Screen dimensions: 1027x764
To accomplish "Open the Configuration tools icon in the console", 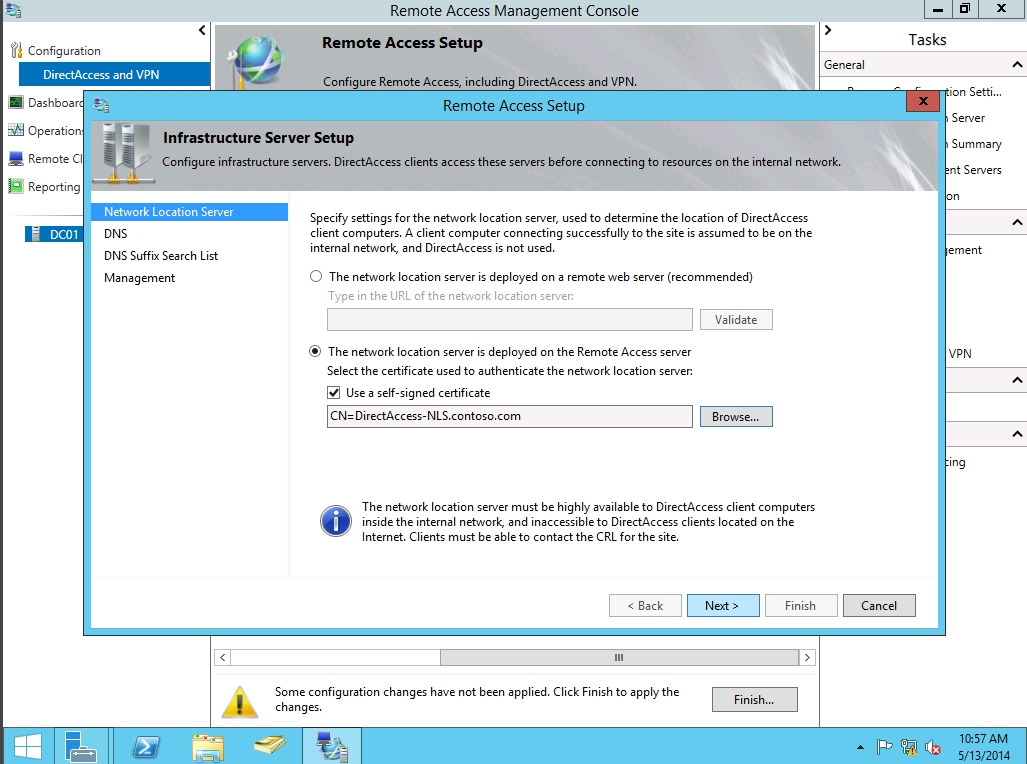I will pyautogui.click(x=16, y=50).
